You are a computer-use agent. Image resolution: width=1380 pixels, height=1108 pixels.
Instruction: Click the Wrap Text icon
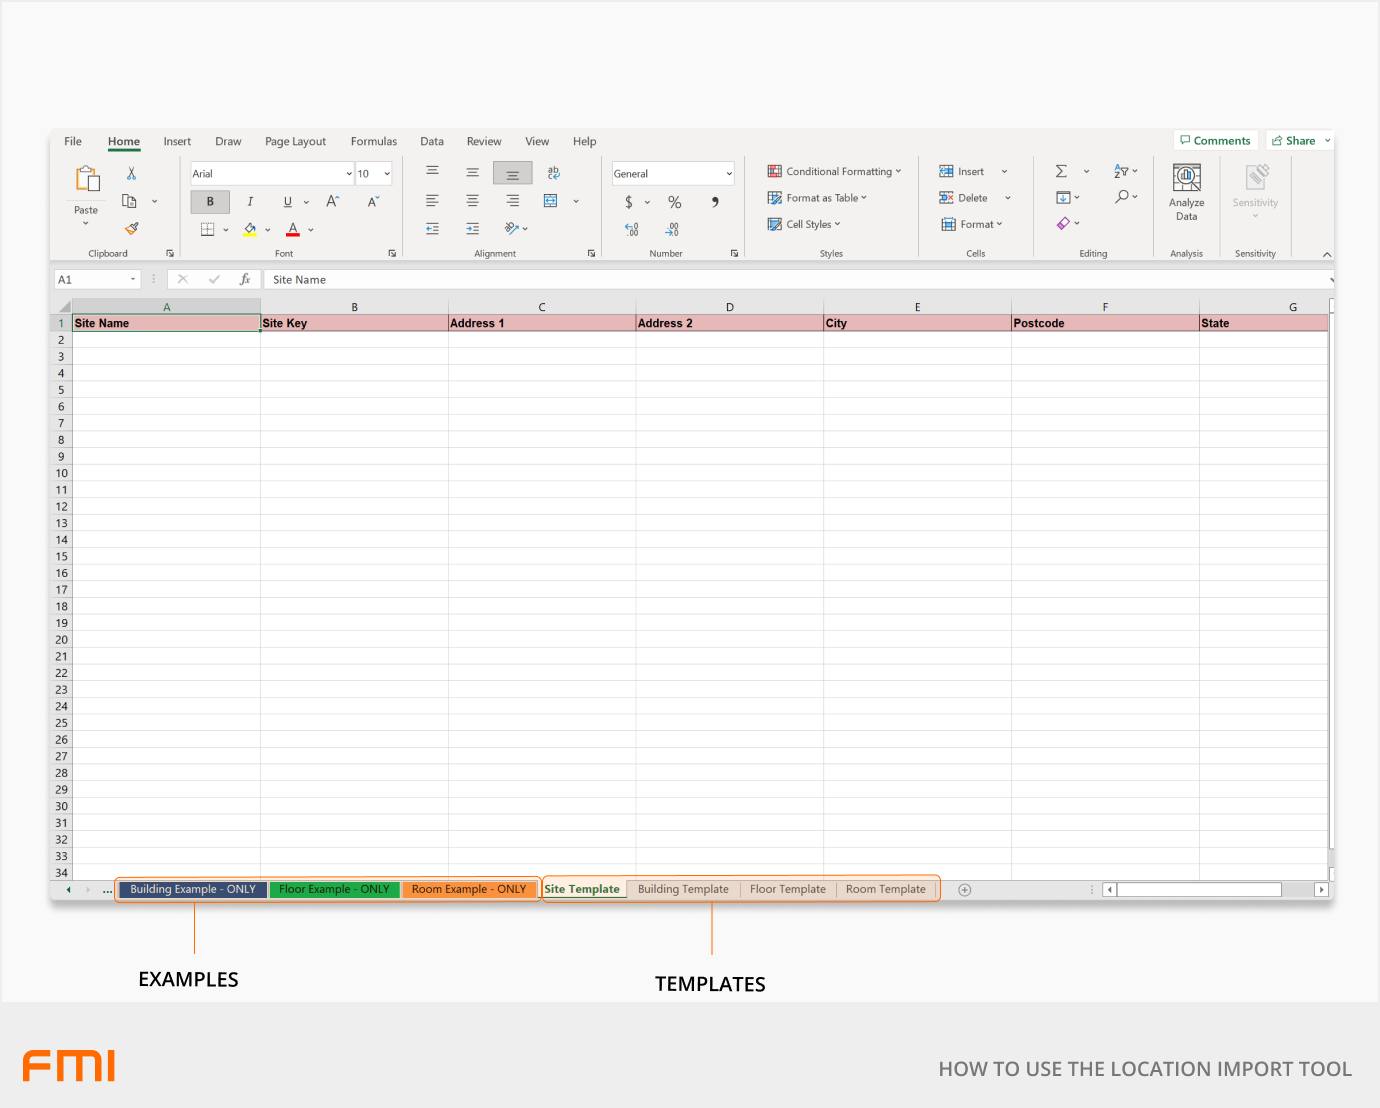(553, 173)
